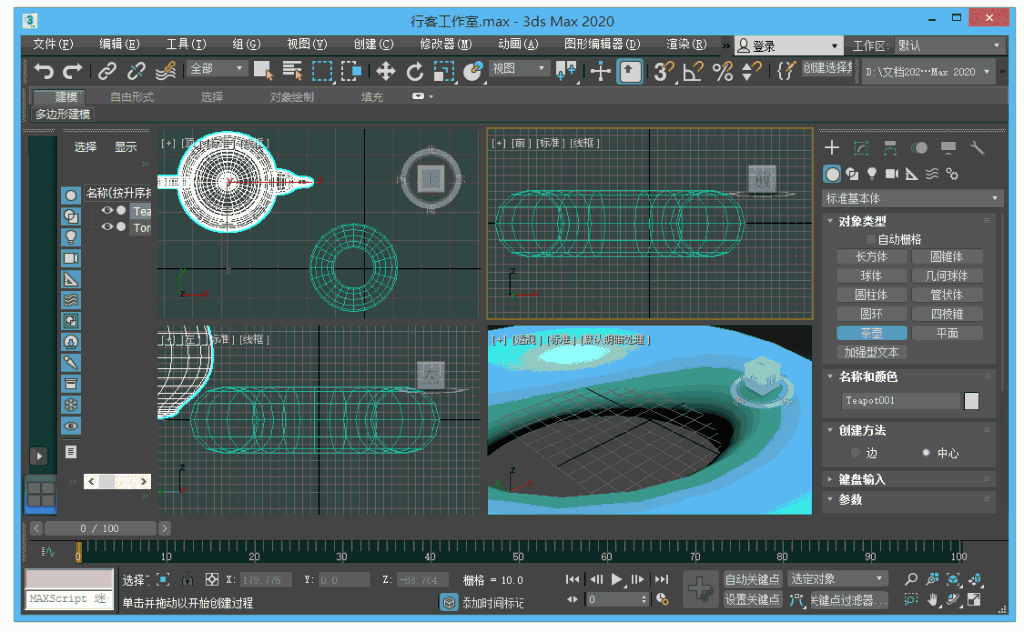Screen dimensions: 1024x632
Task: Toggle visibility eye of Tea object
Action: point(106,210)
